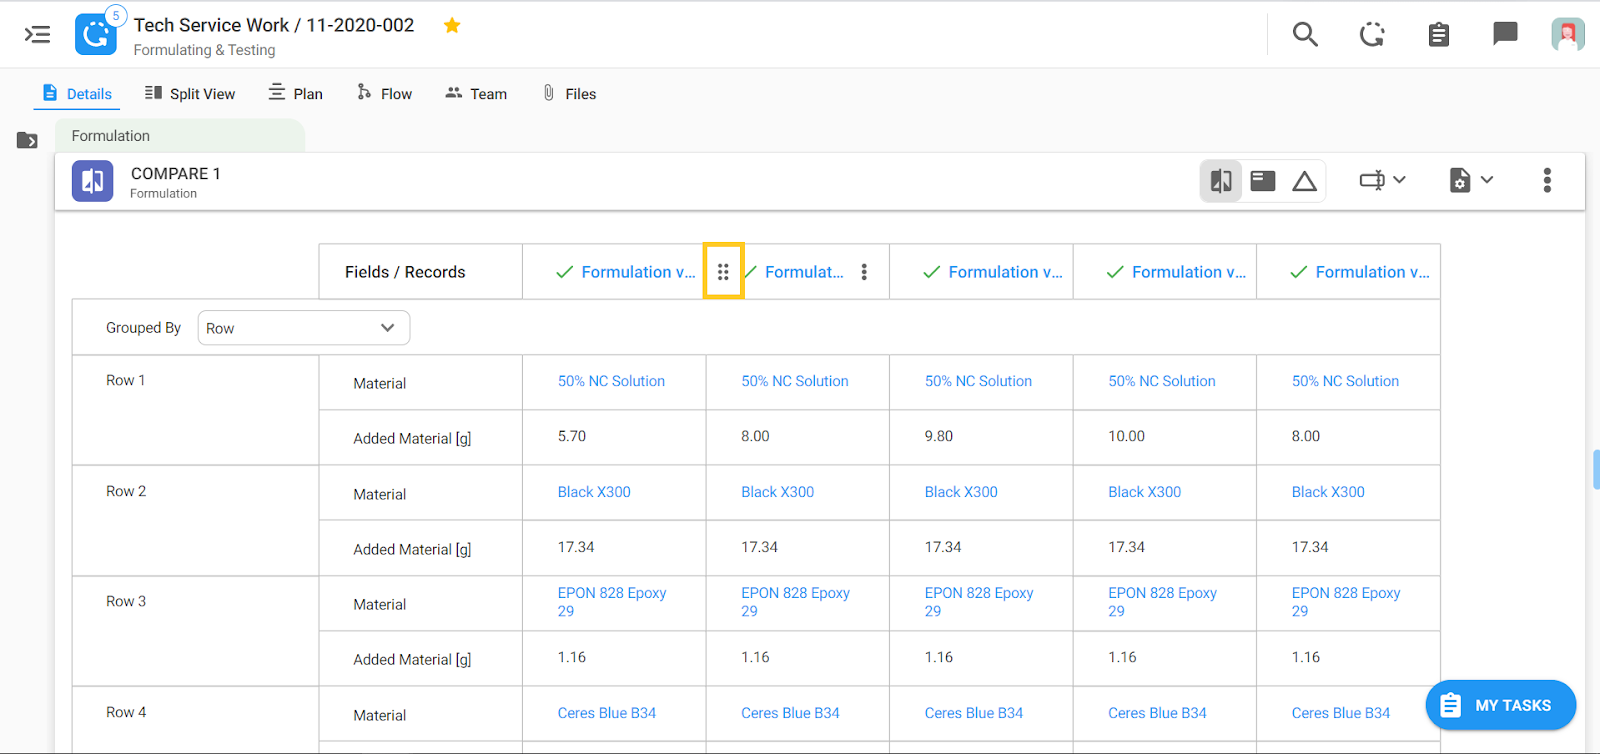
Task: Open the Team tab
Action: 477,93
